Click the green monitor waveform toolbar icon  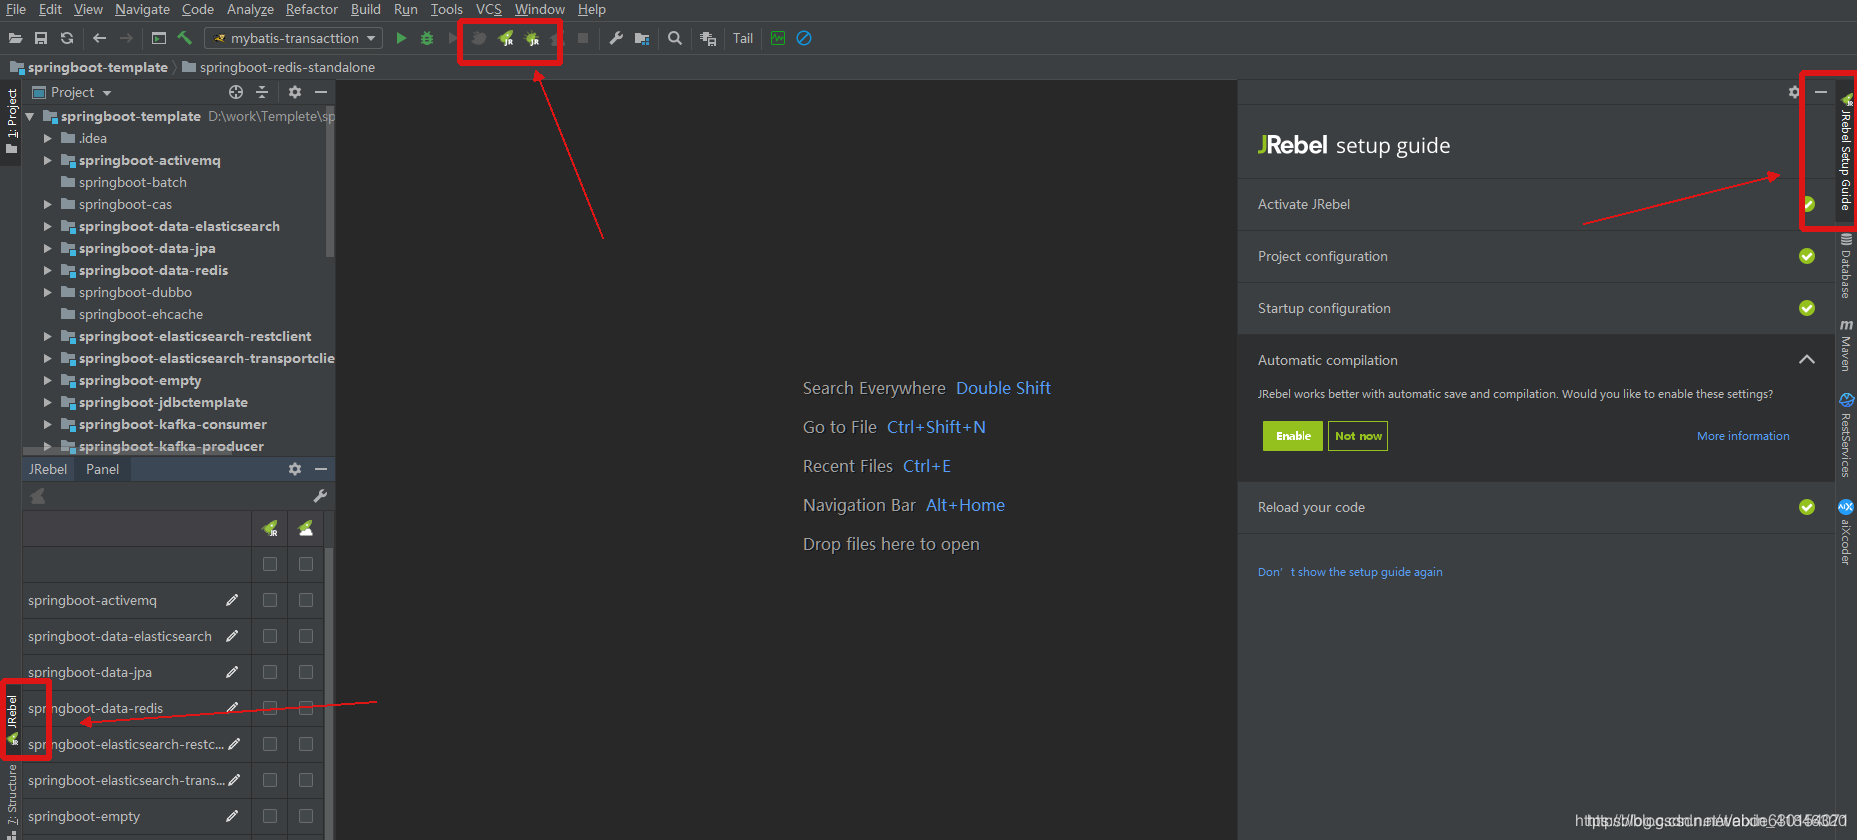coord(778,38)
